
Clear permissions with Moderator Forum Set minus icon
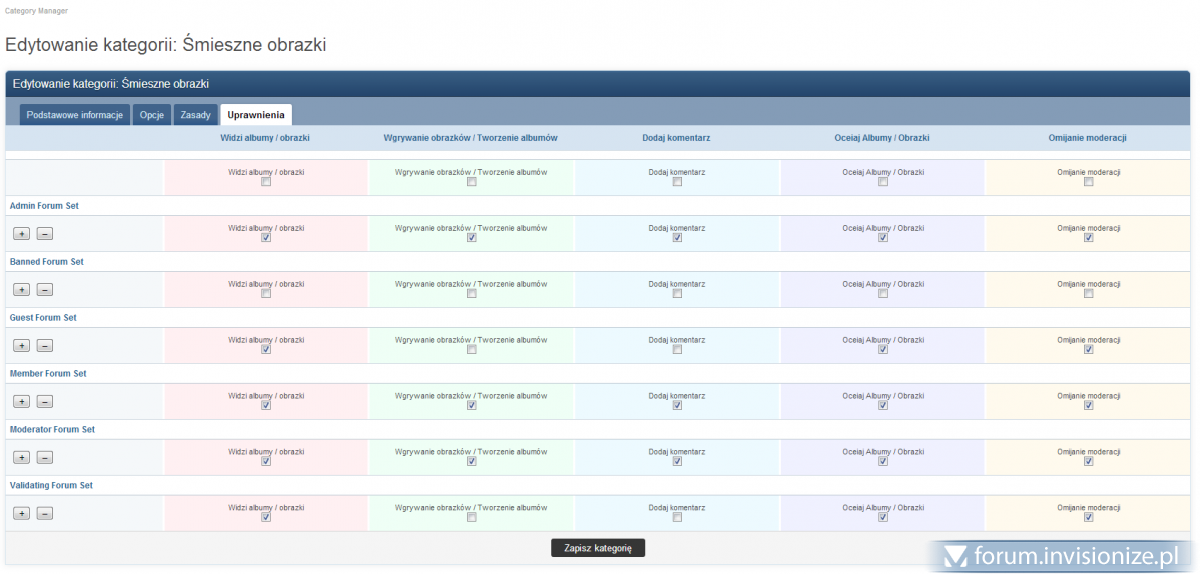45,458
